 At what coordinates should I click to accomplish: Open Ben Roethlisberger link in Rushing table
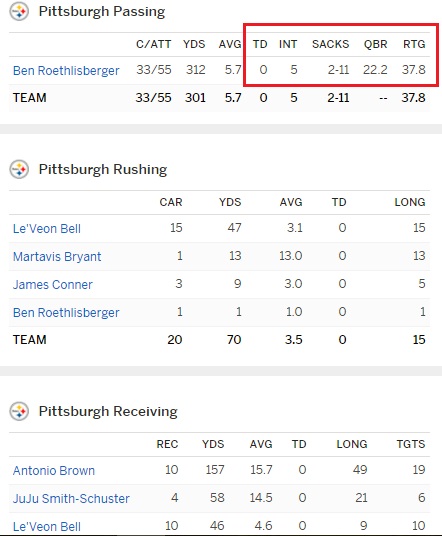pos(66,312)
